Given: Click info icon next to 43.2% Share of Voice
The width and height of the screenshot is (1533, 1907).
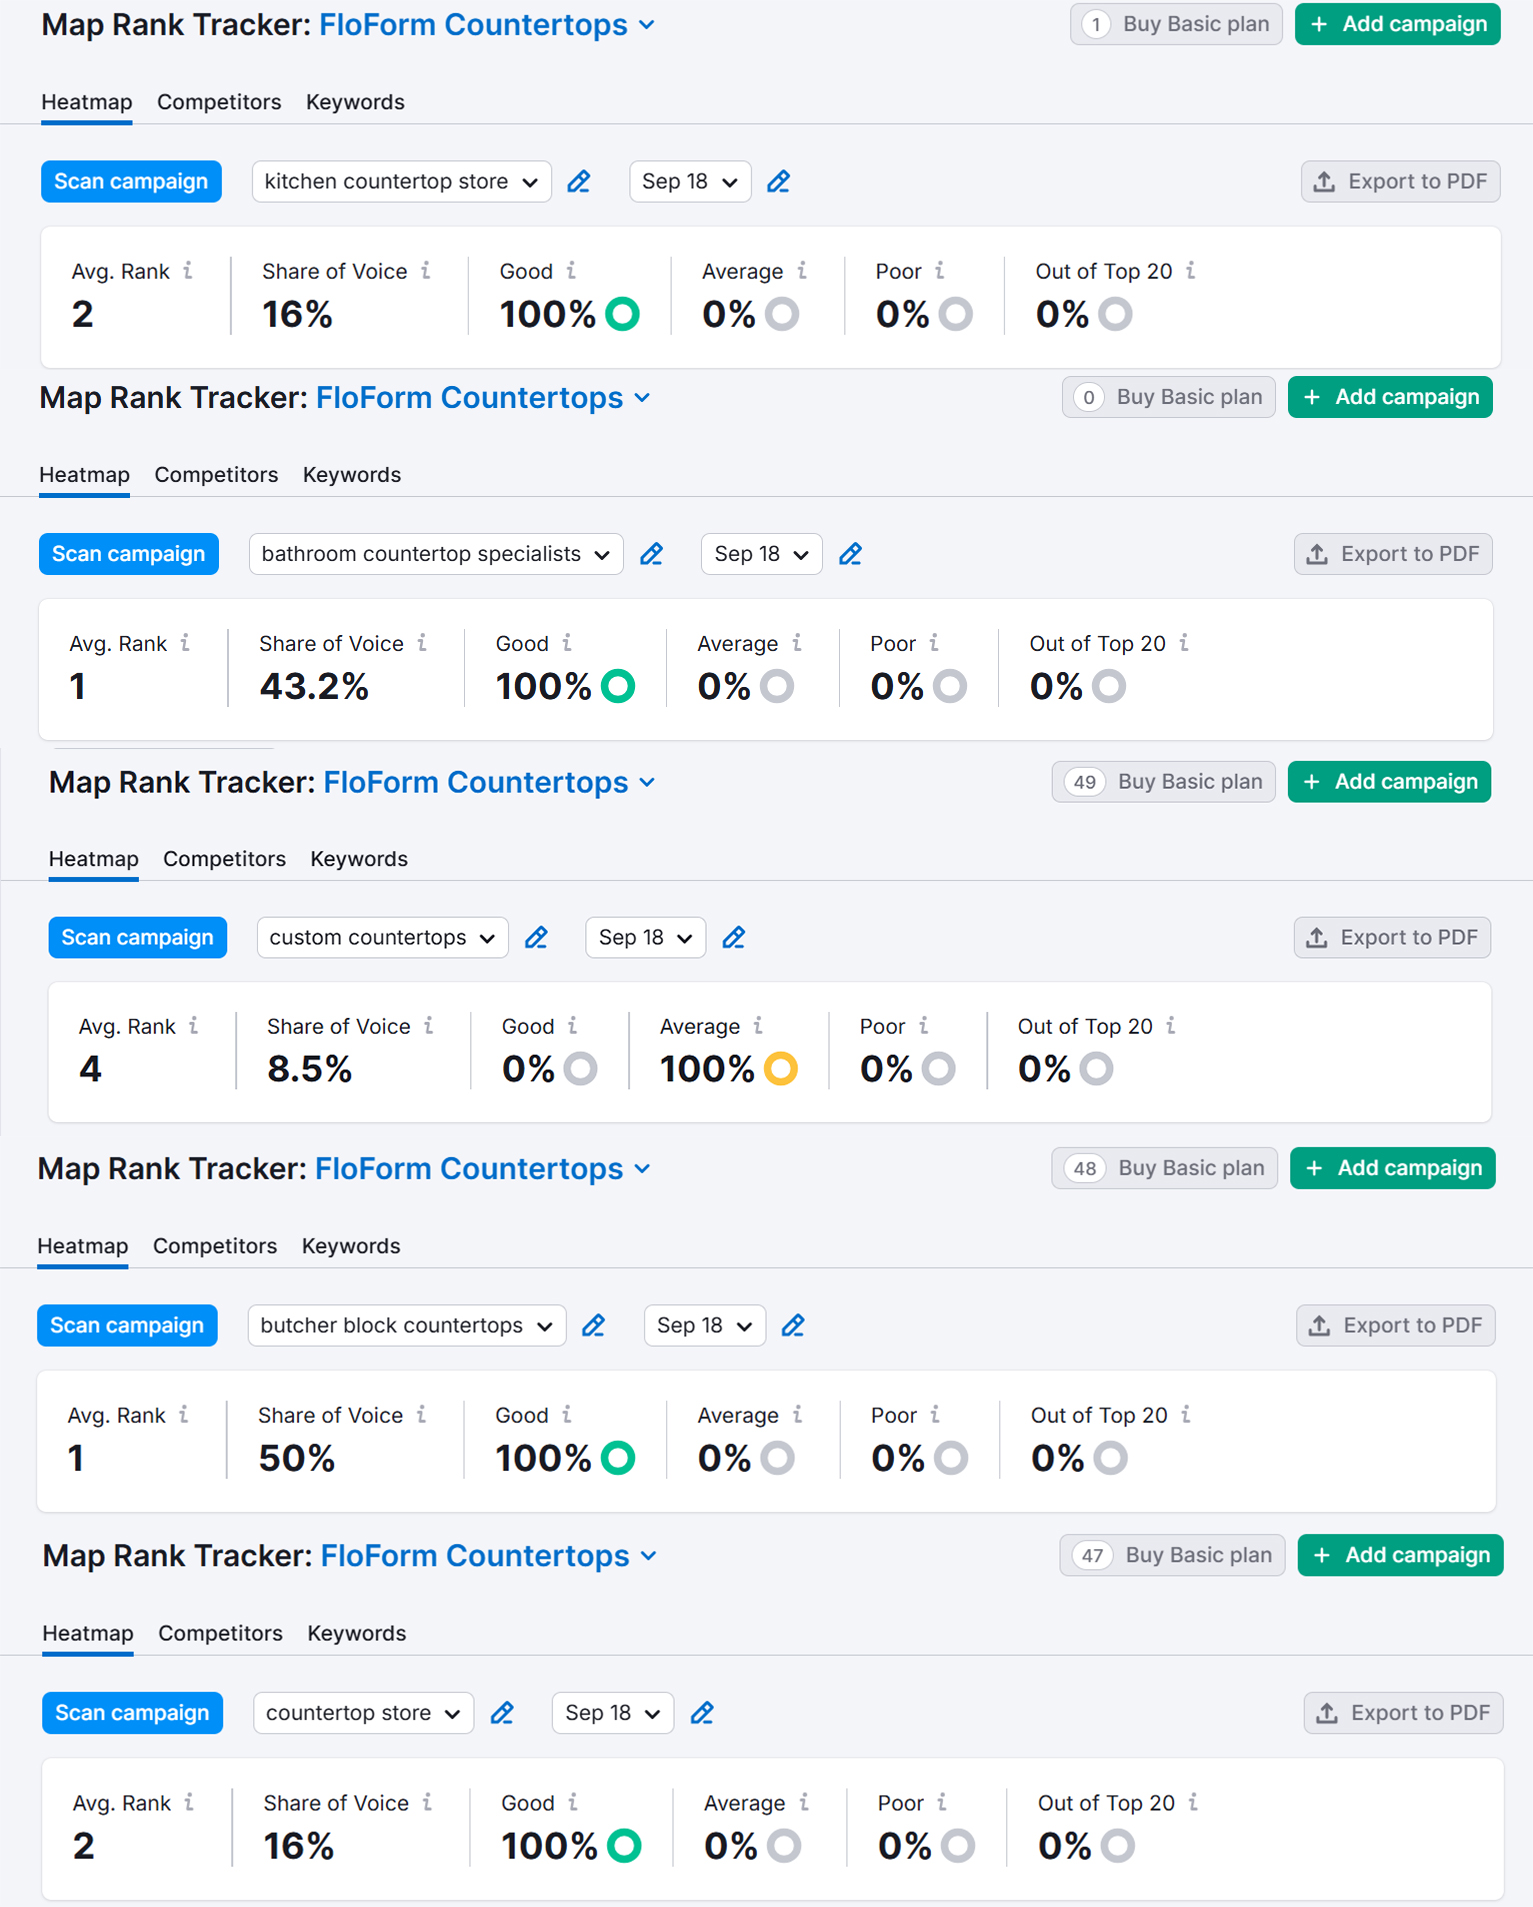Looking at the screenshot, I should click(x=423, y=643).
